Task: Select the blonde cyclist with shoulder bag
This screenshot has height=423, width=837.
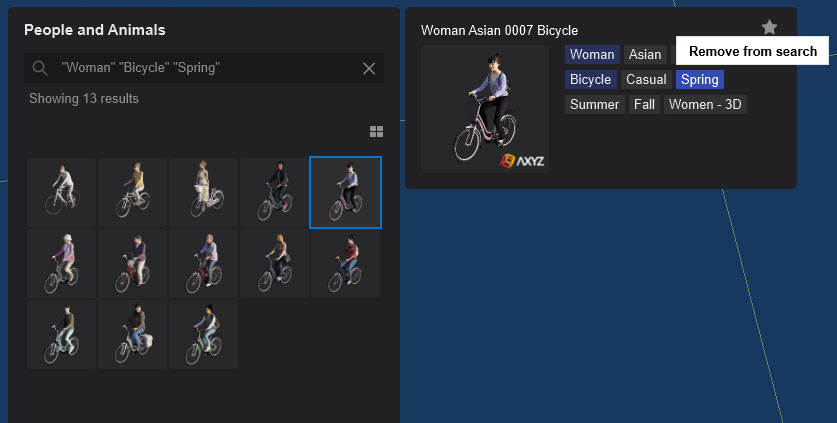Action: 275,263
